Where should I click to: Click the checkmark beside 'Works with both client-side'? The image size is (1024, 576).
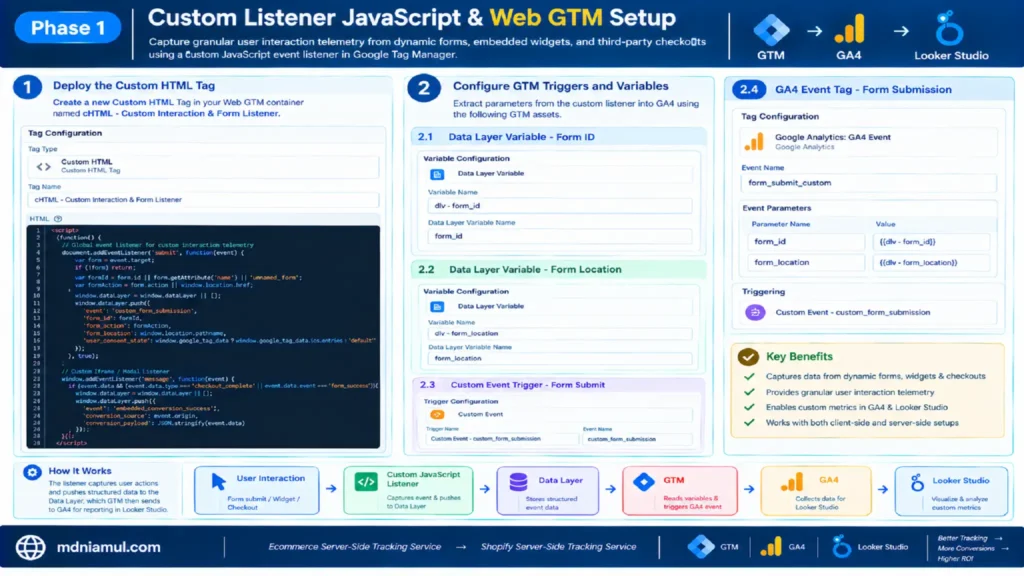click(749, 423)
